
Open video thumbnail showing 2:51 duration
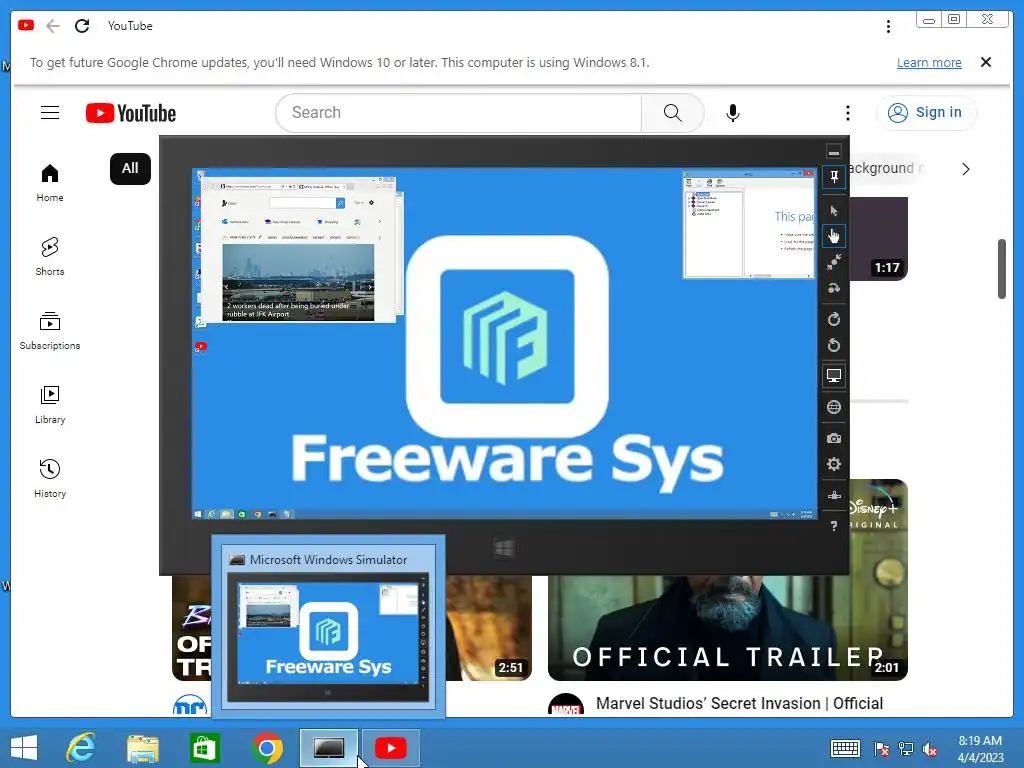[x=489, y=628]
